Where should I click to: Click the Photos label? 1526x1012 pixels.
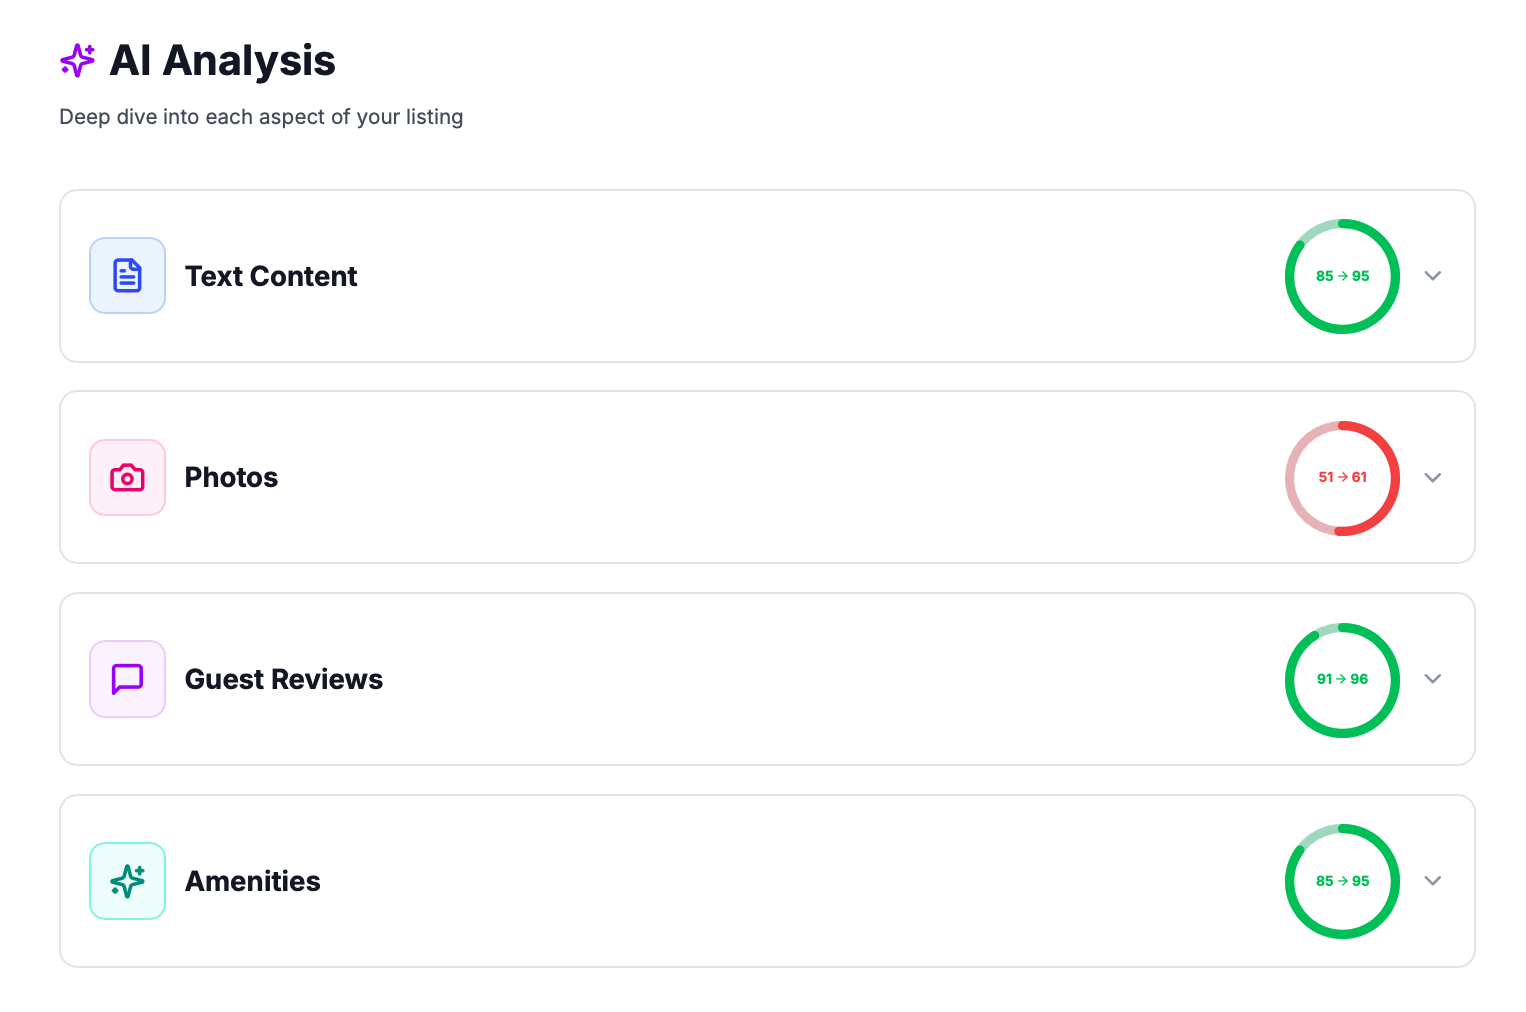coord(231,478)
